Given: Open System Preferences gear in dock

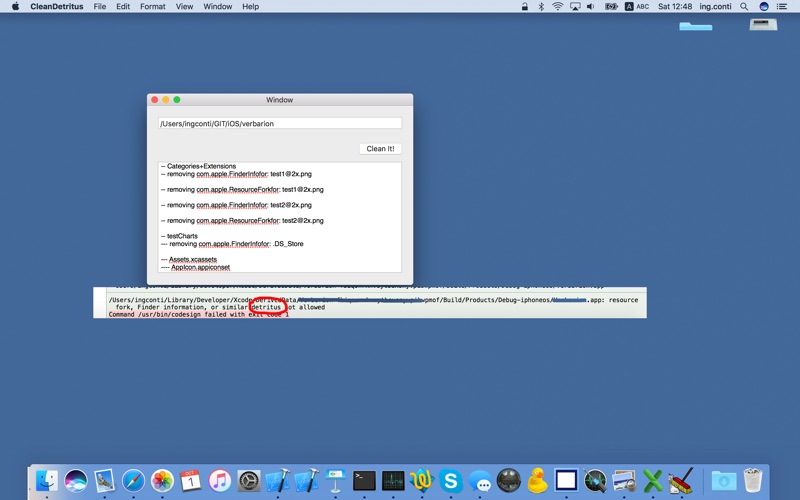Looking at the screenshot, I should click(249, 481).
